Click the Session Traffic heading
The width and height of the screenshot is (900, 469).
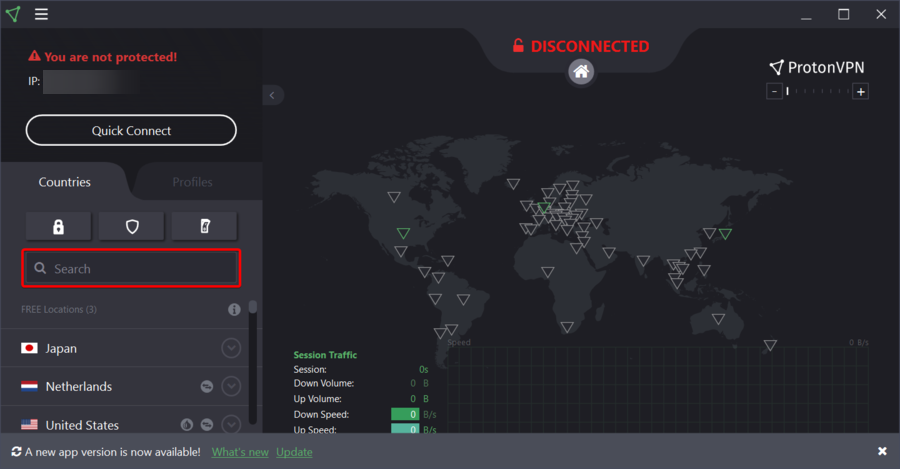coord(325,355)
